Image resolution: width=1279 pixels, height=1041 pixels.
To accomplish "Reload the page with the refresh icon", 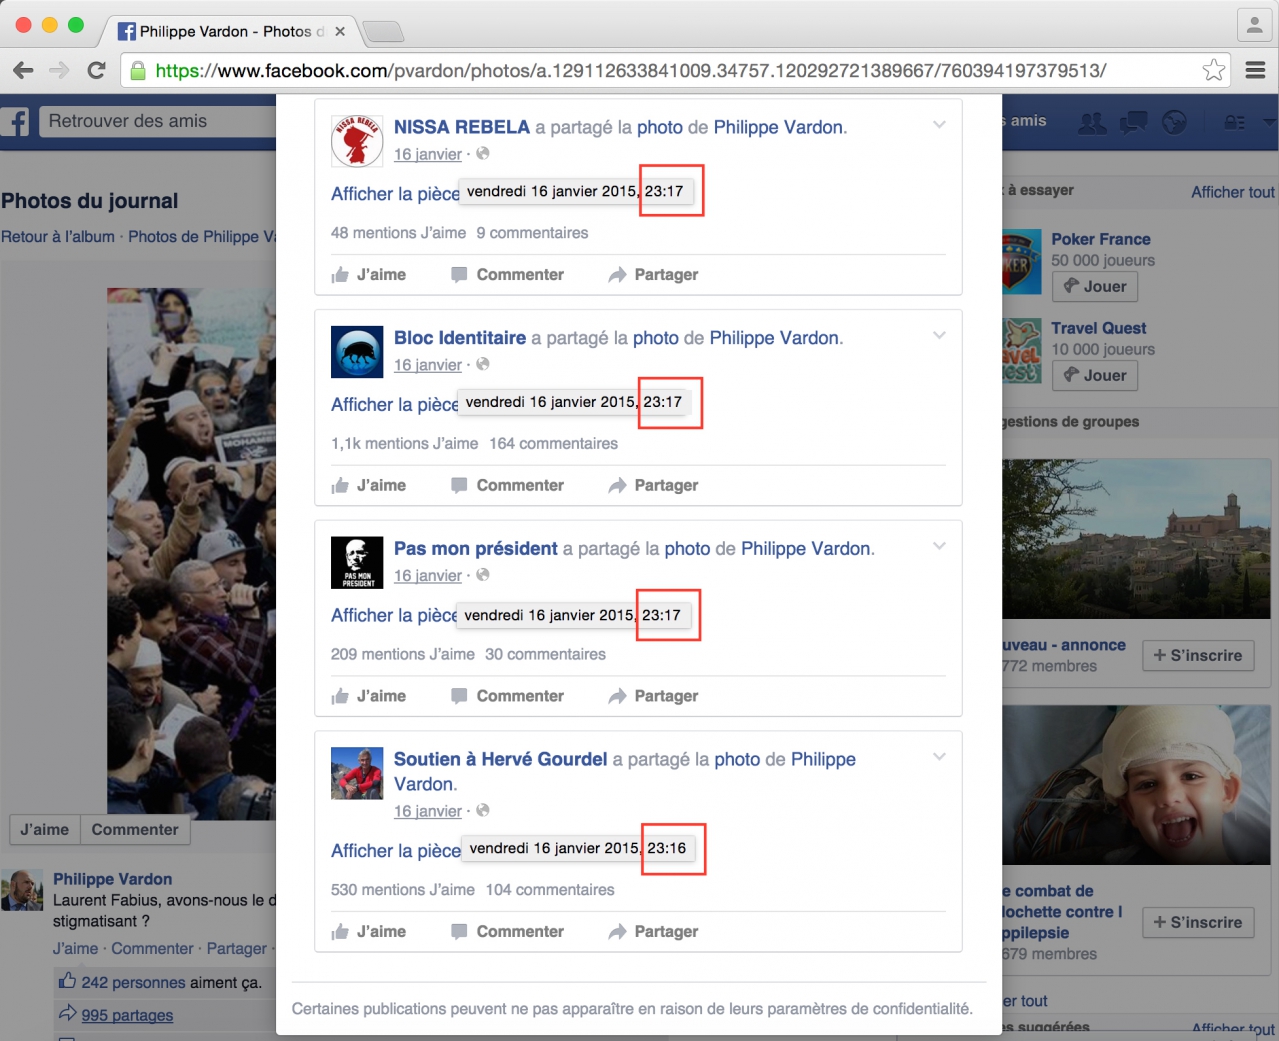I will 96,70.
